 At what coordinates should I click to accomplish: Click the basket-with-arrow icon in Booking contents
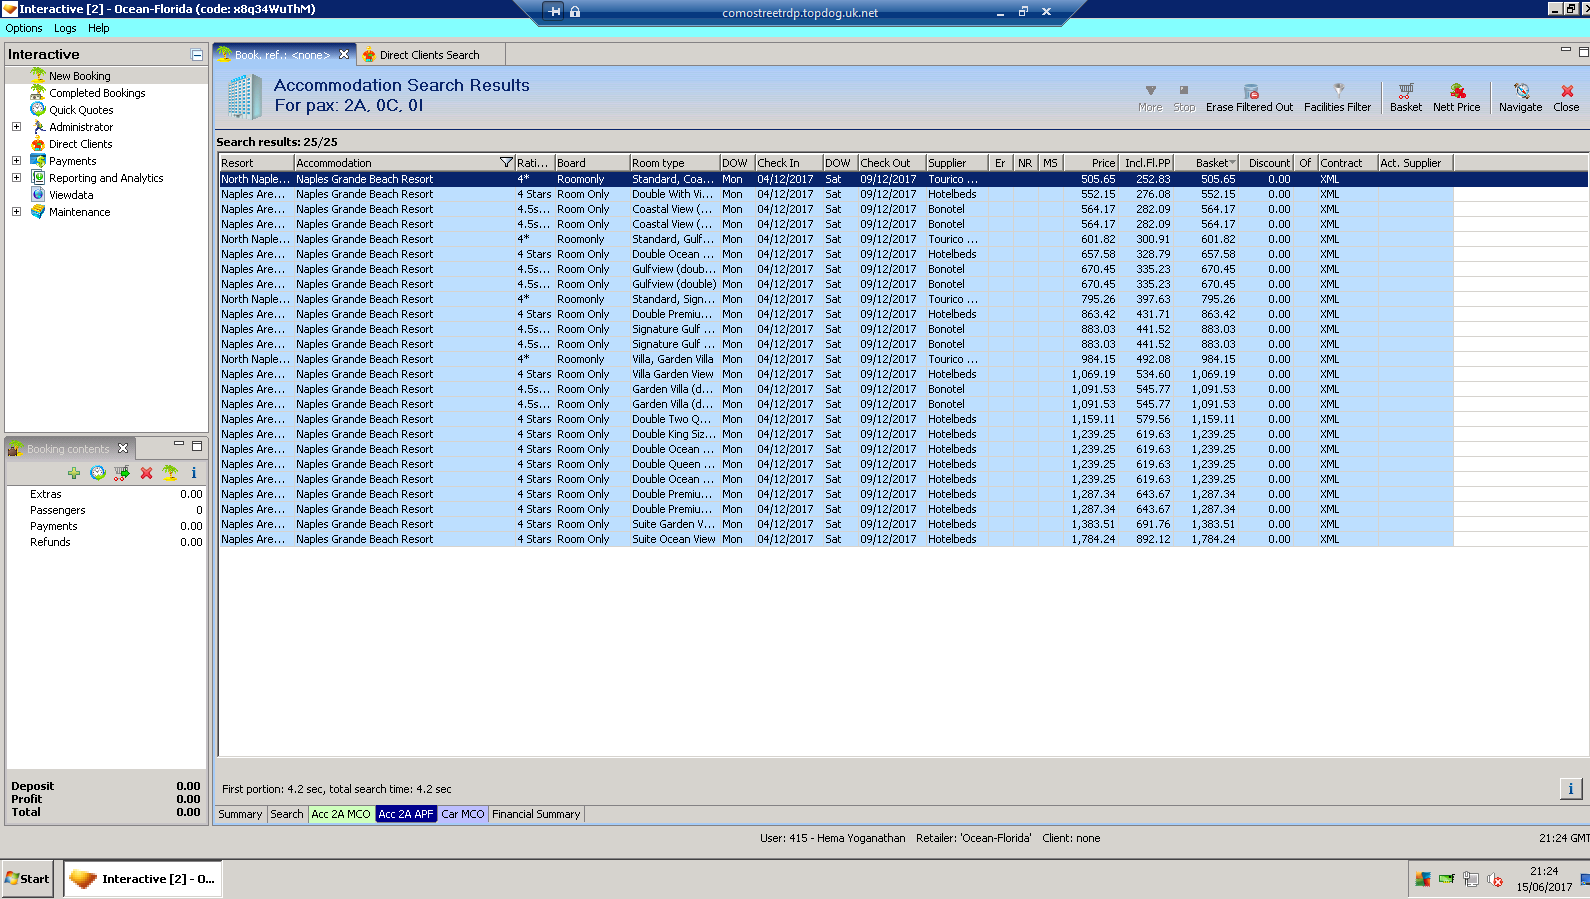(122, 473)
